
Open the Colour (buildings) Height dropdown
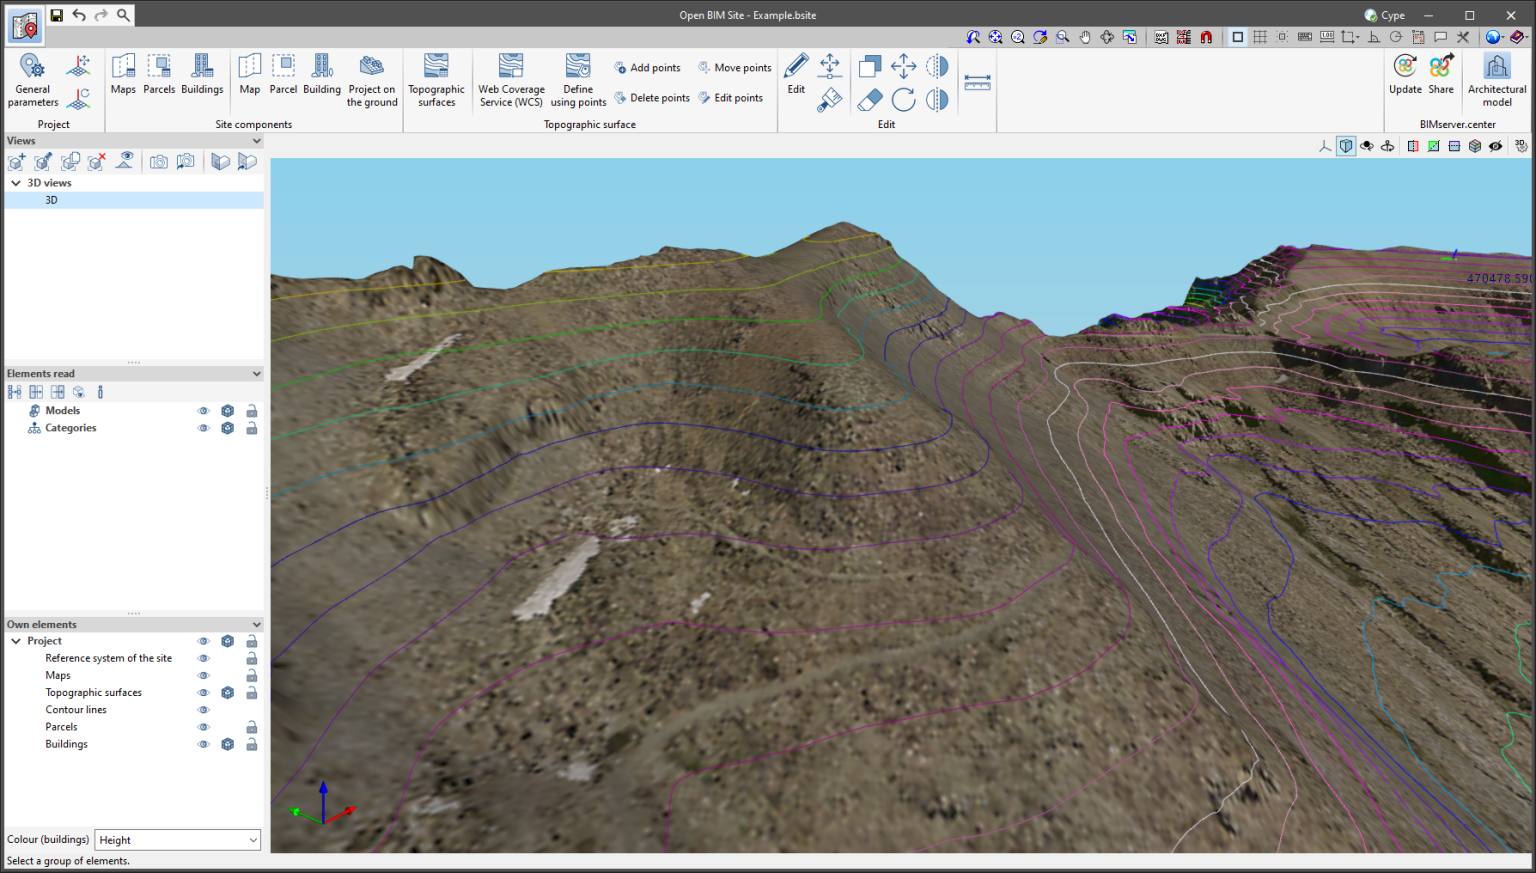[176, 840]
